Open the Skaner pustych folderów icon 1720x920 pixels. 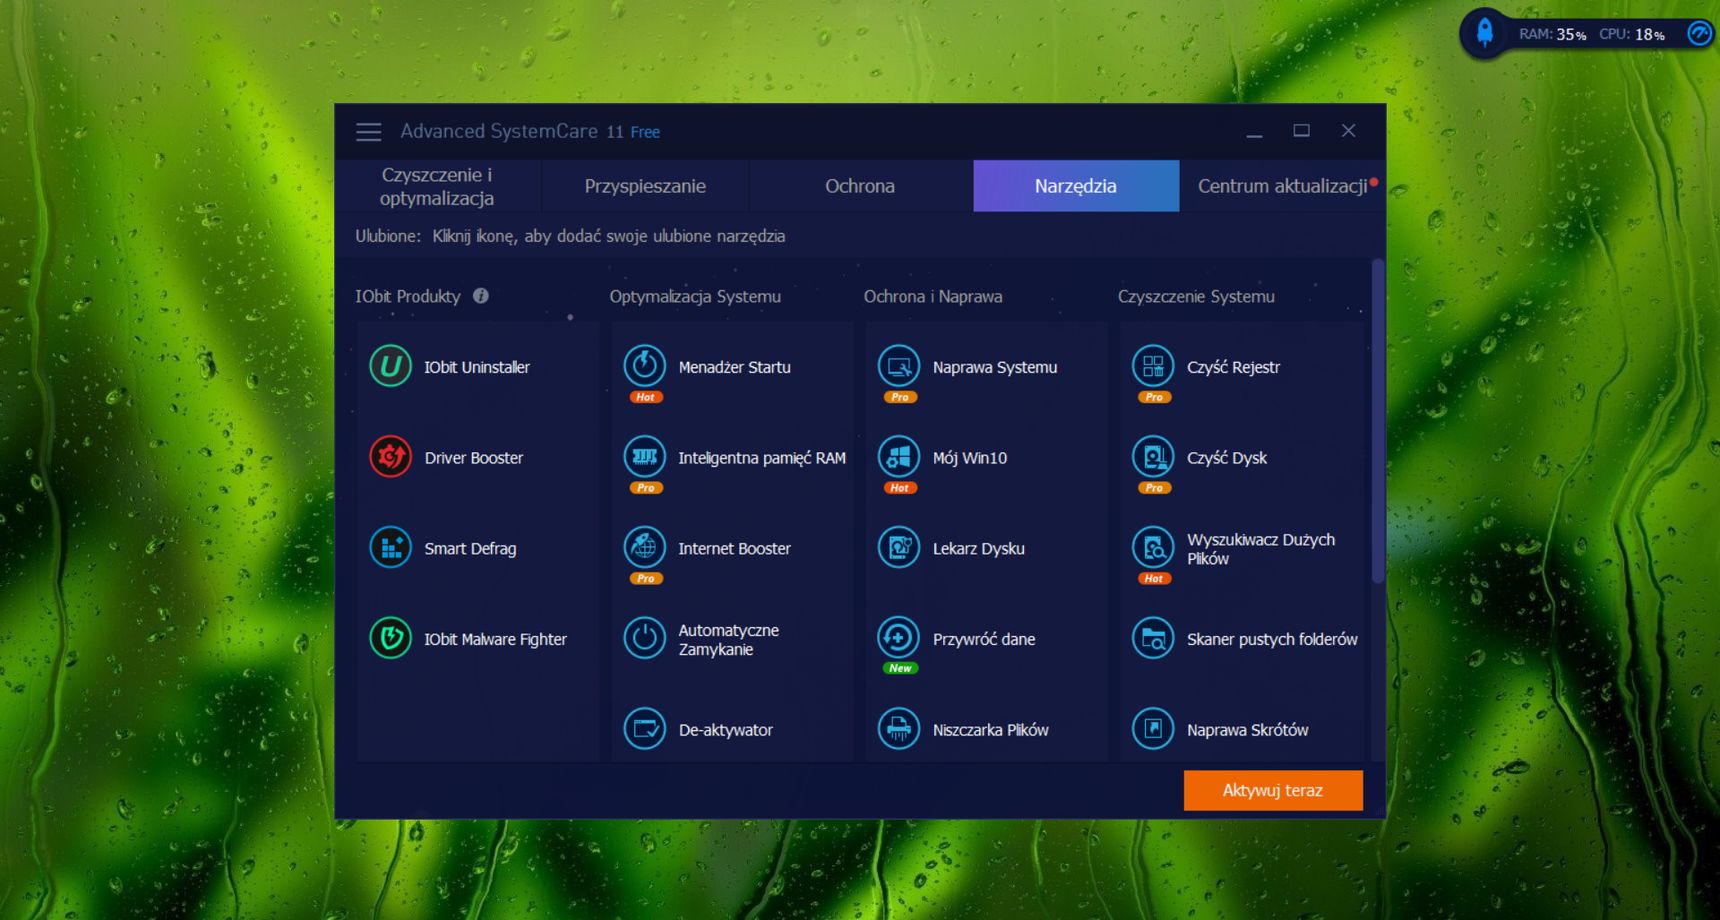pyautogui.click(x=1153, y=638)
